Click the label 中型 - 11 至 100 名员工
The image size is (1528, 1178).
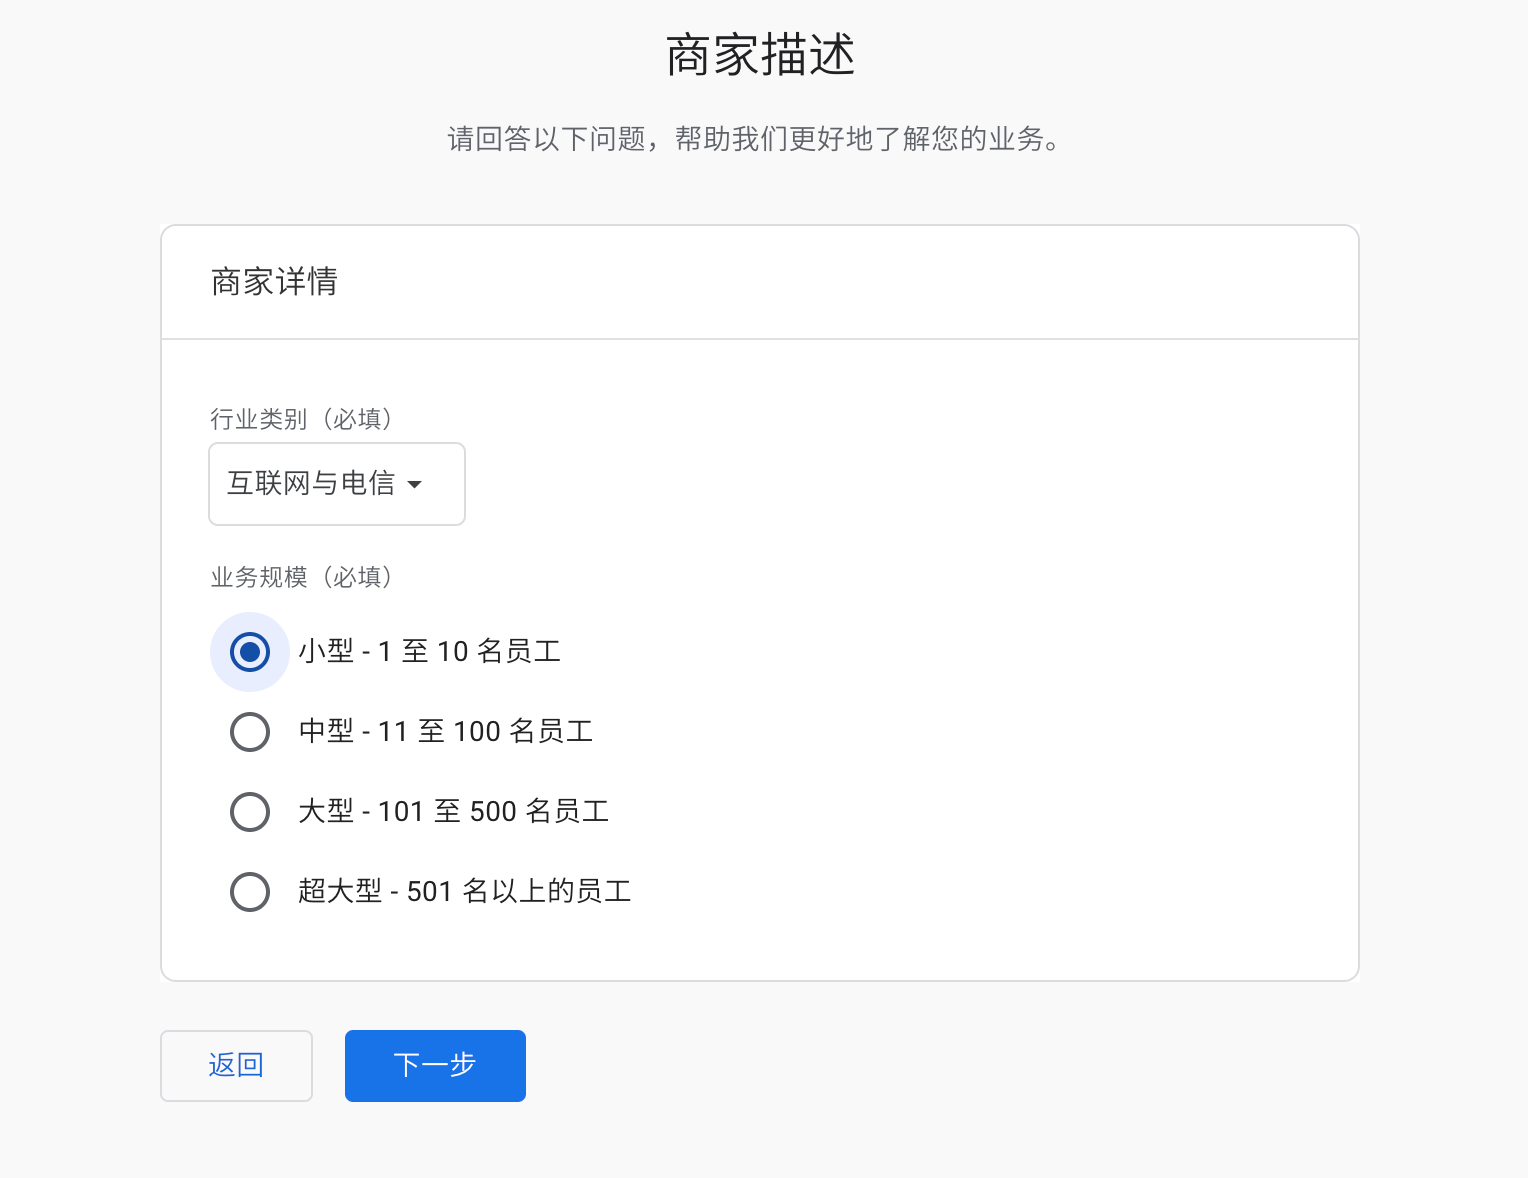tap(445, 732)
